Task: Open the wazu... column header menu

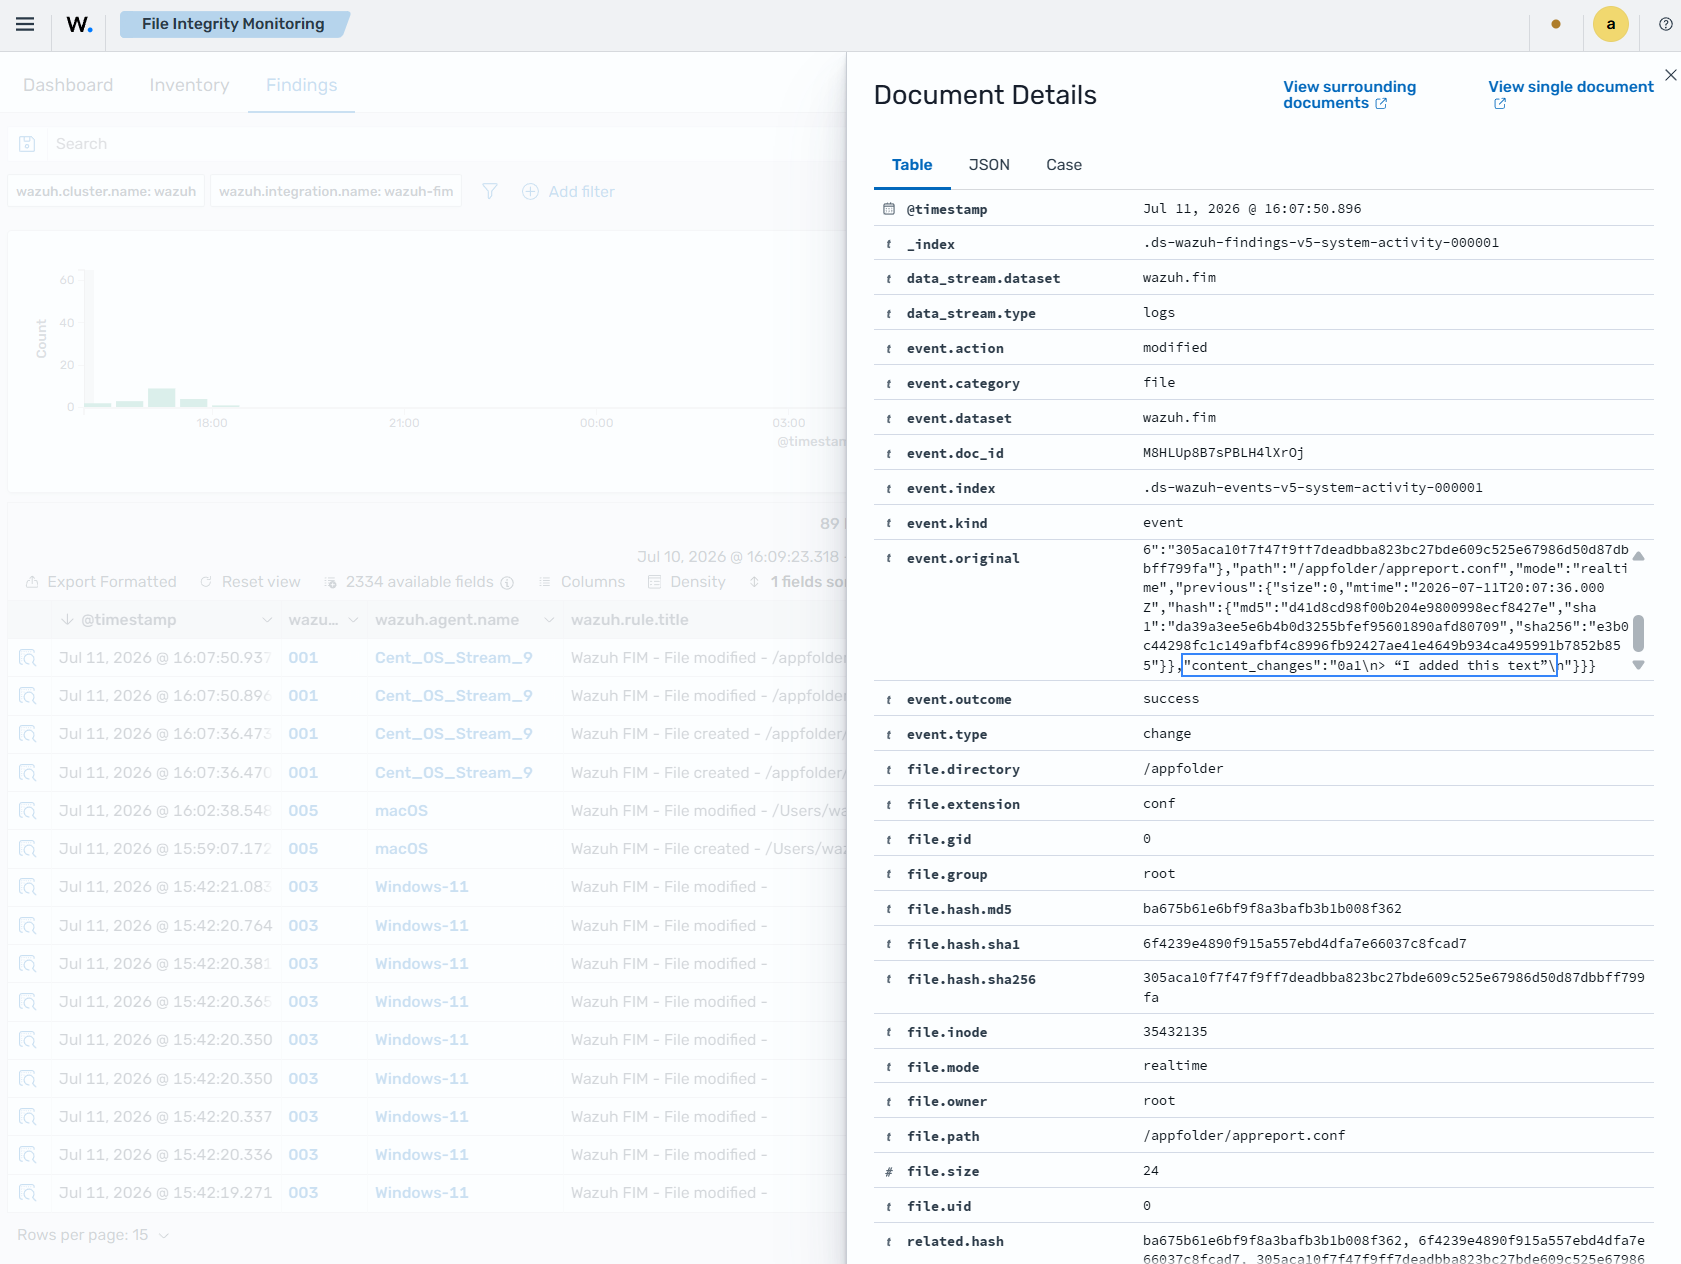Action: (353, 620)
